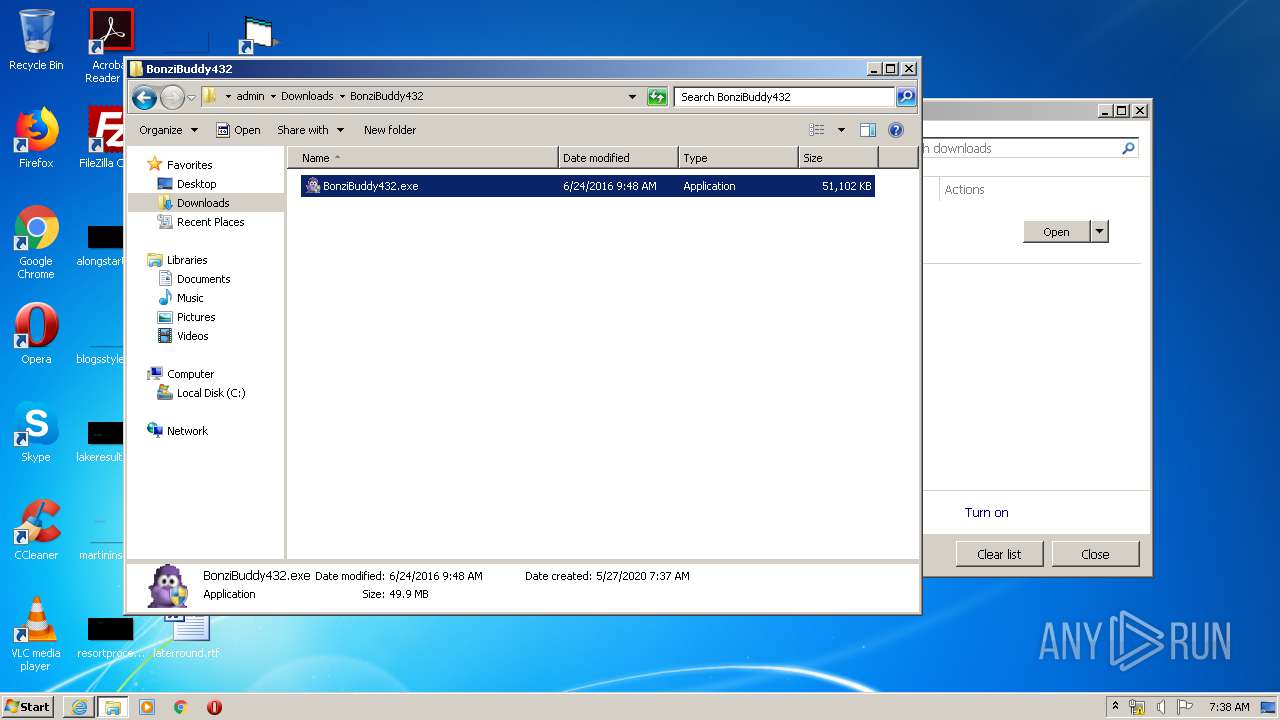
Task: Click the Clear list button
Action: click(999, 554)
